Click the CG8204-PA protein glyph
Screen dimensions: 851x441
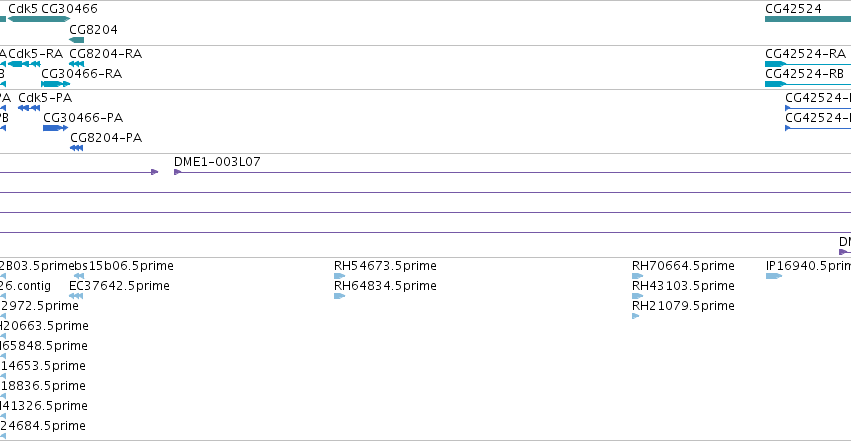point(77,148)
